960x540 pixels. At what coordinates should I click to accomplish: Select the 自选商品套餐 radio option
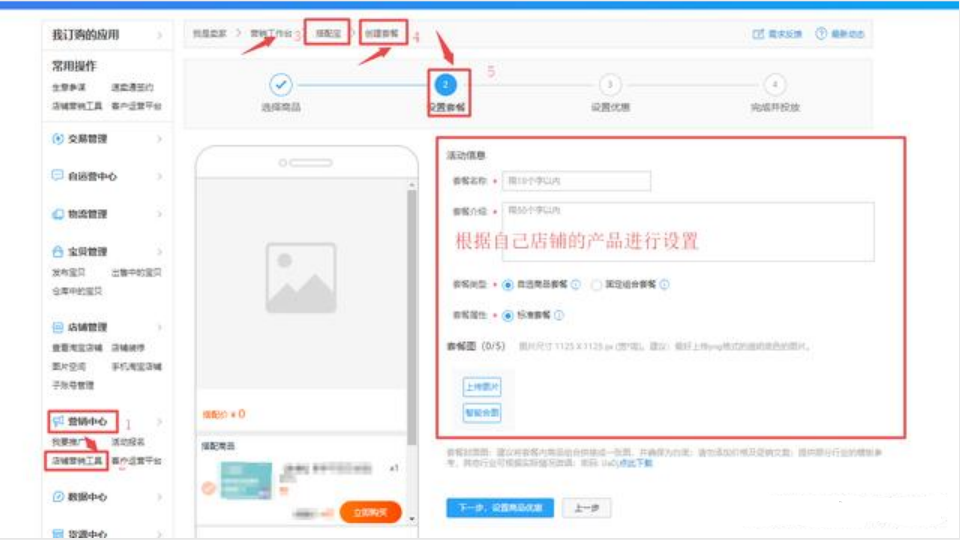pyautogui.click(x=508, y=284)
